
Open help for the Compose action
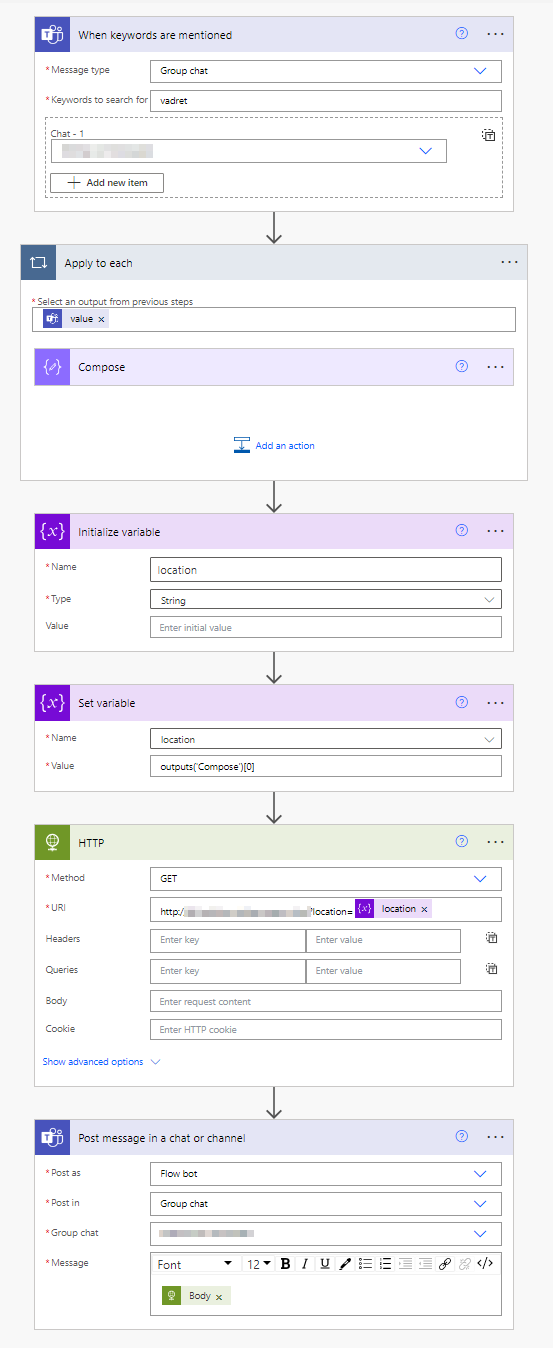[461, 367]
